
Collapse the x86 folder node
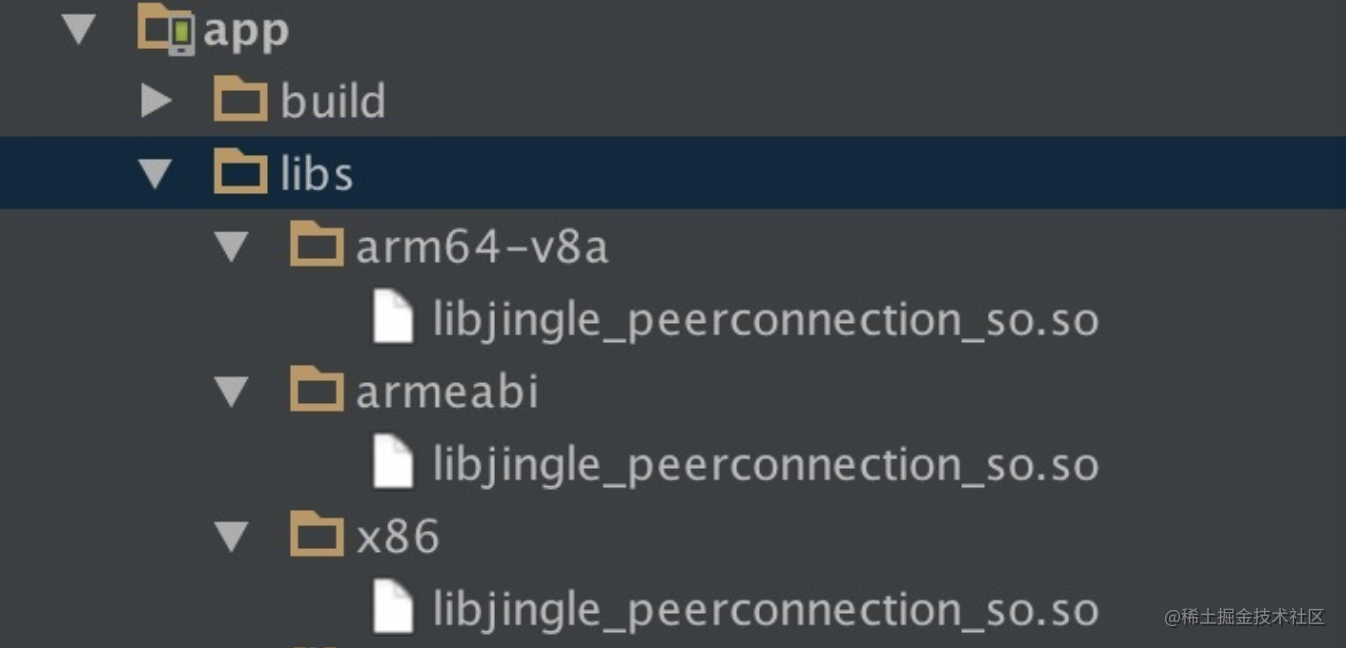pos(232,536)
